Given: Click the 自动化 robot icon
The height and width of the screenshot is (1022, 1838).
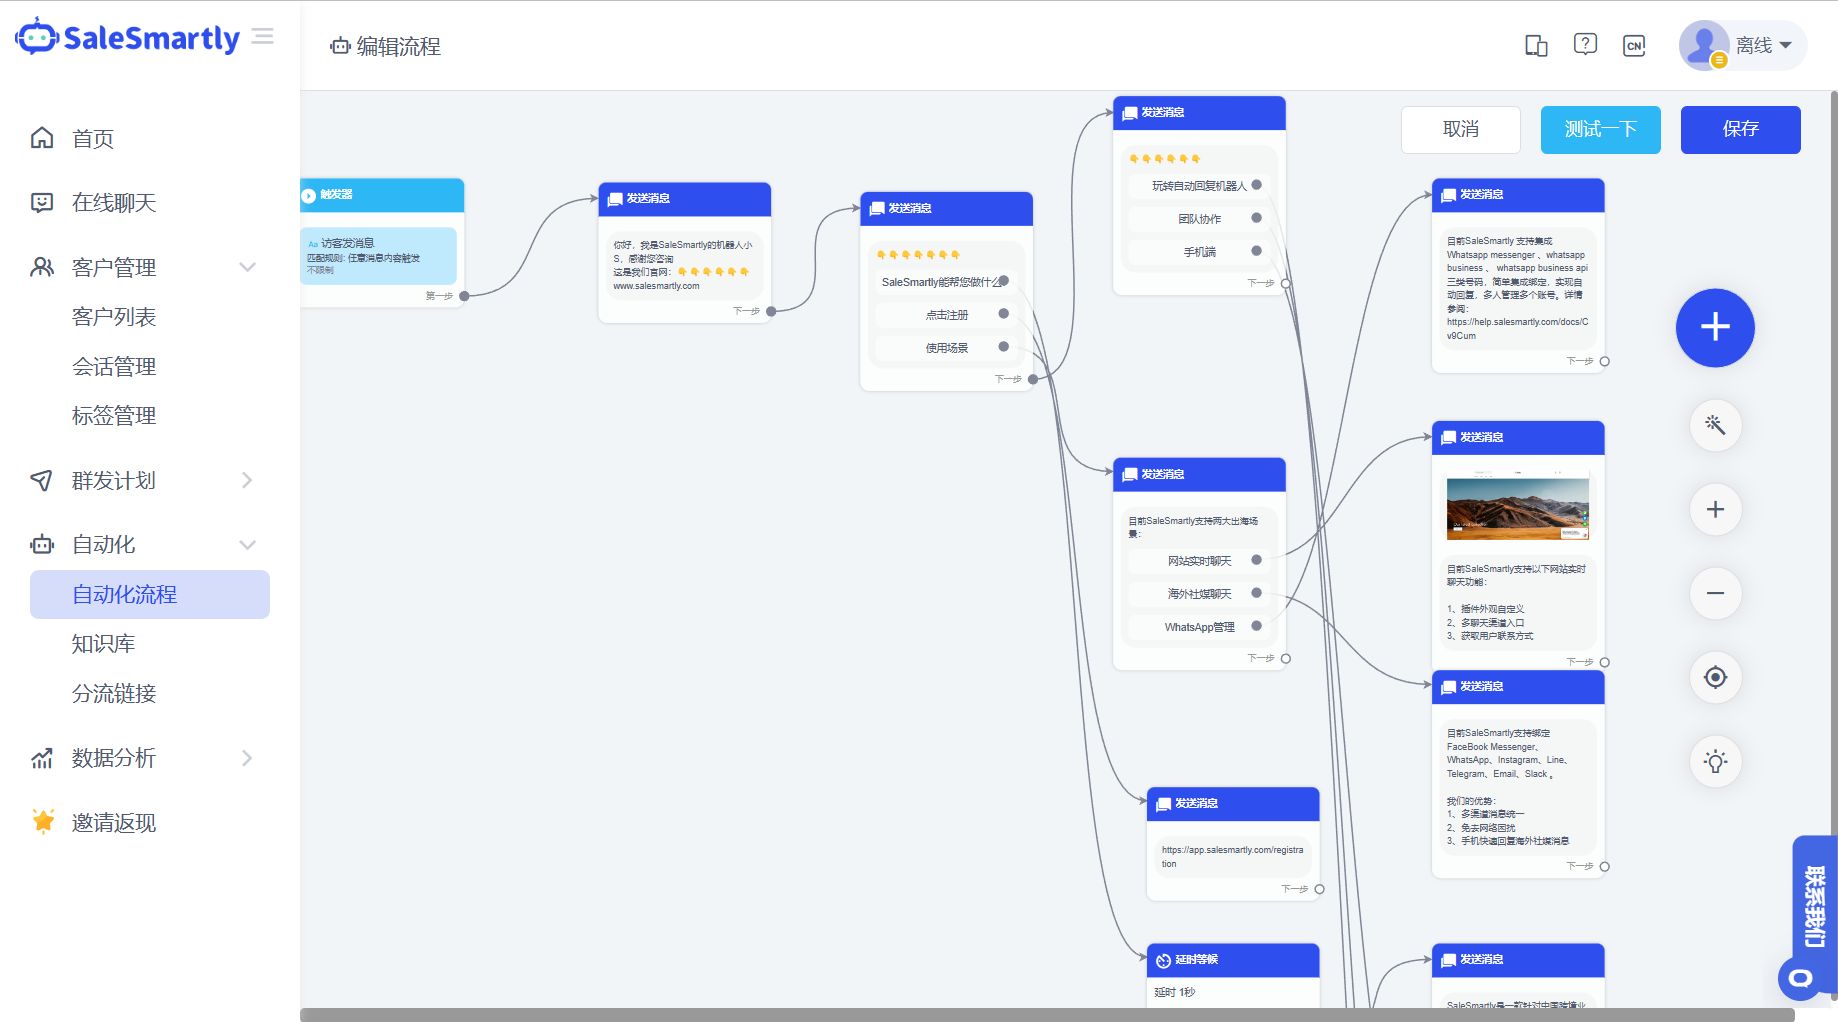Looking at the screenshot, I should [42, 545].
